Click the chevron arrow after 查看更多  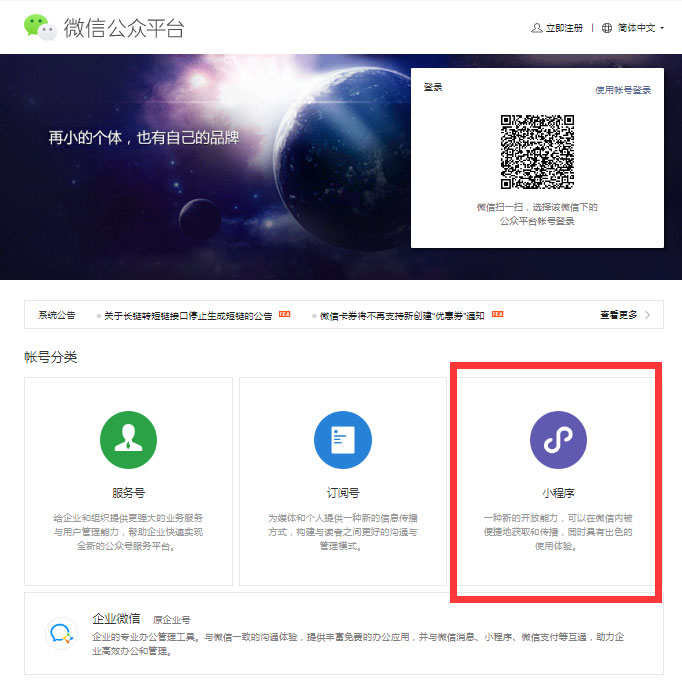647,315
